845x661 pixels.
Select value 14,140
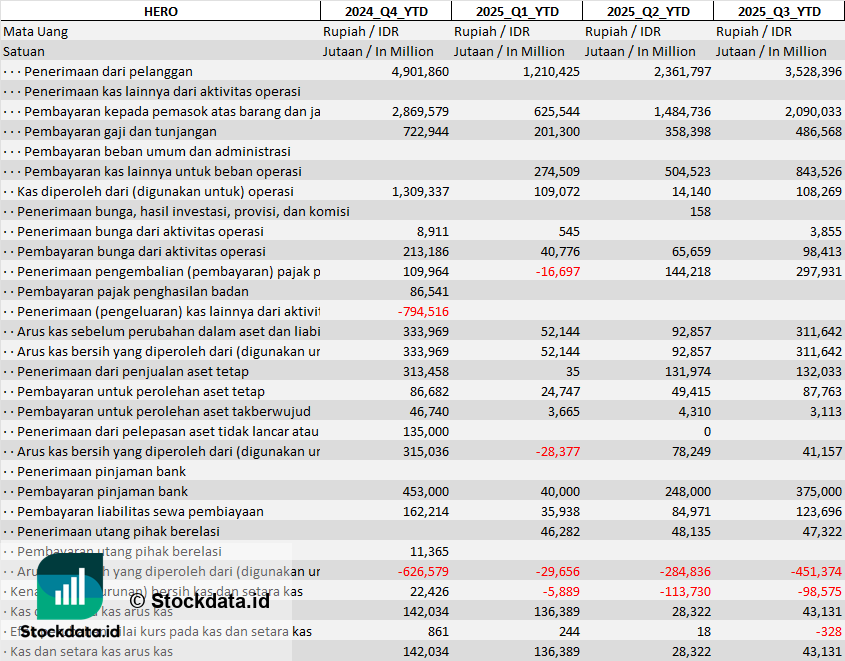coord(691,191)
